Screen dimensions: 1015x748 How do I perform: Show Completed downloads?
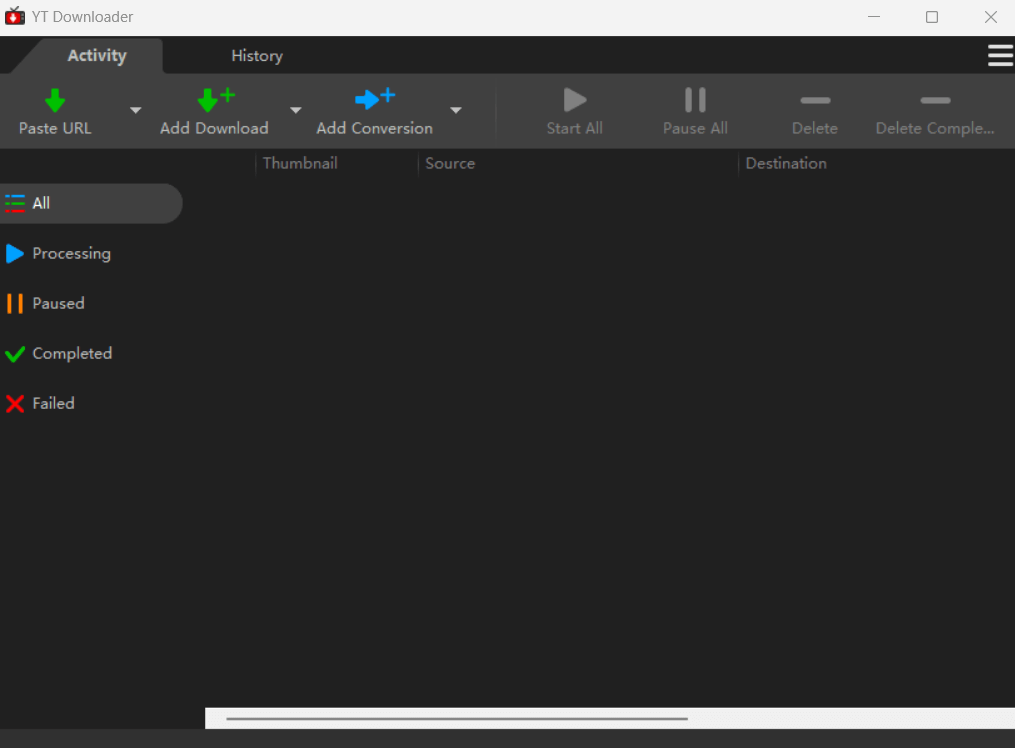point(71,354)
